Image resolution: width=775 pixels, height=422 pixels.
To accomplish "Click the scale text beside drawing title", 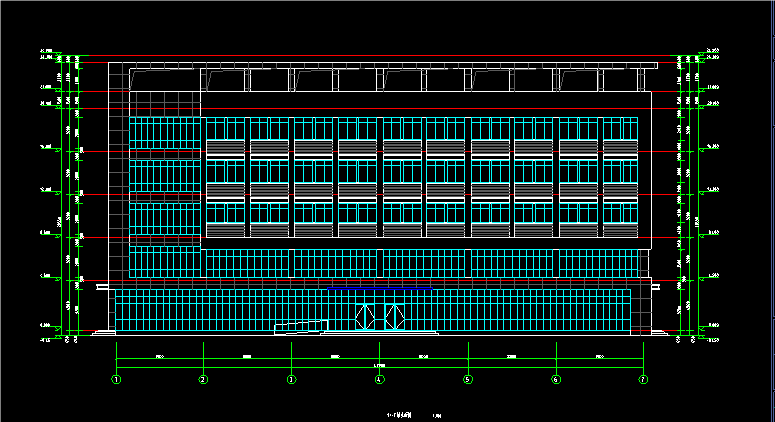I will tap(437, 416).
